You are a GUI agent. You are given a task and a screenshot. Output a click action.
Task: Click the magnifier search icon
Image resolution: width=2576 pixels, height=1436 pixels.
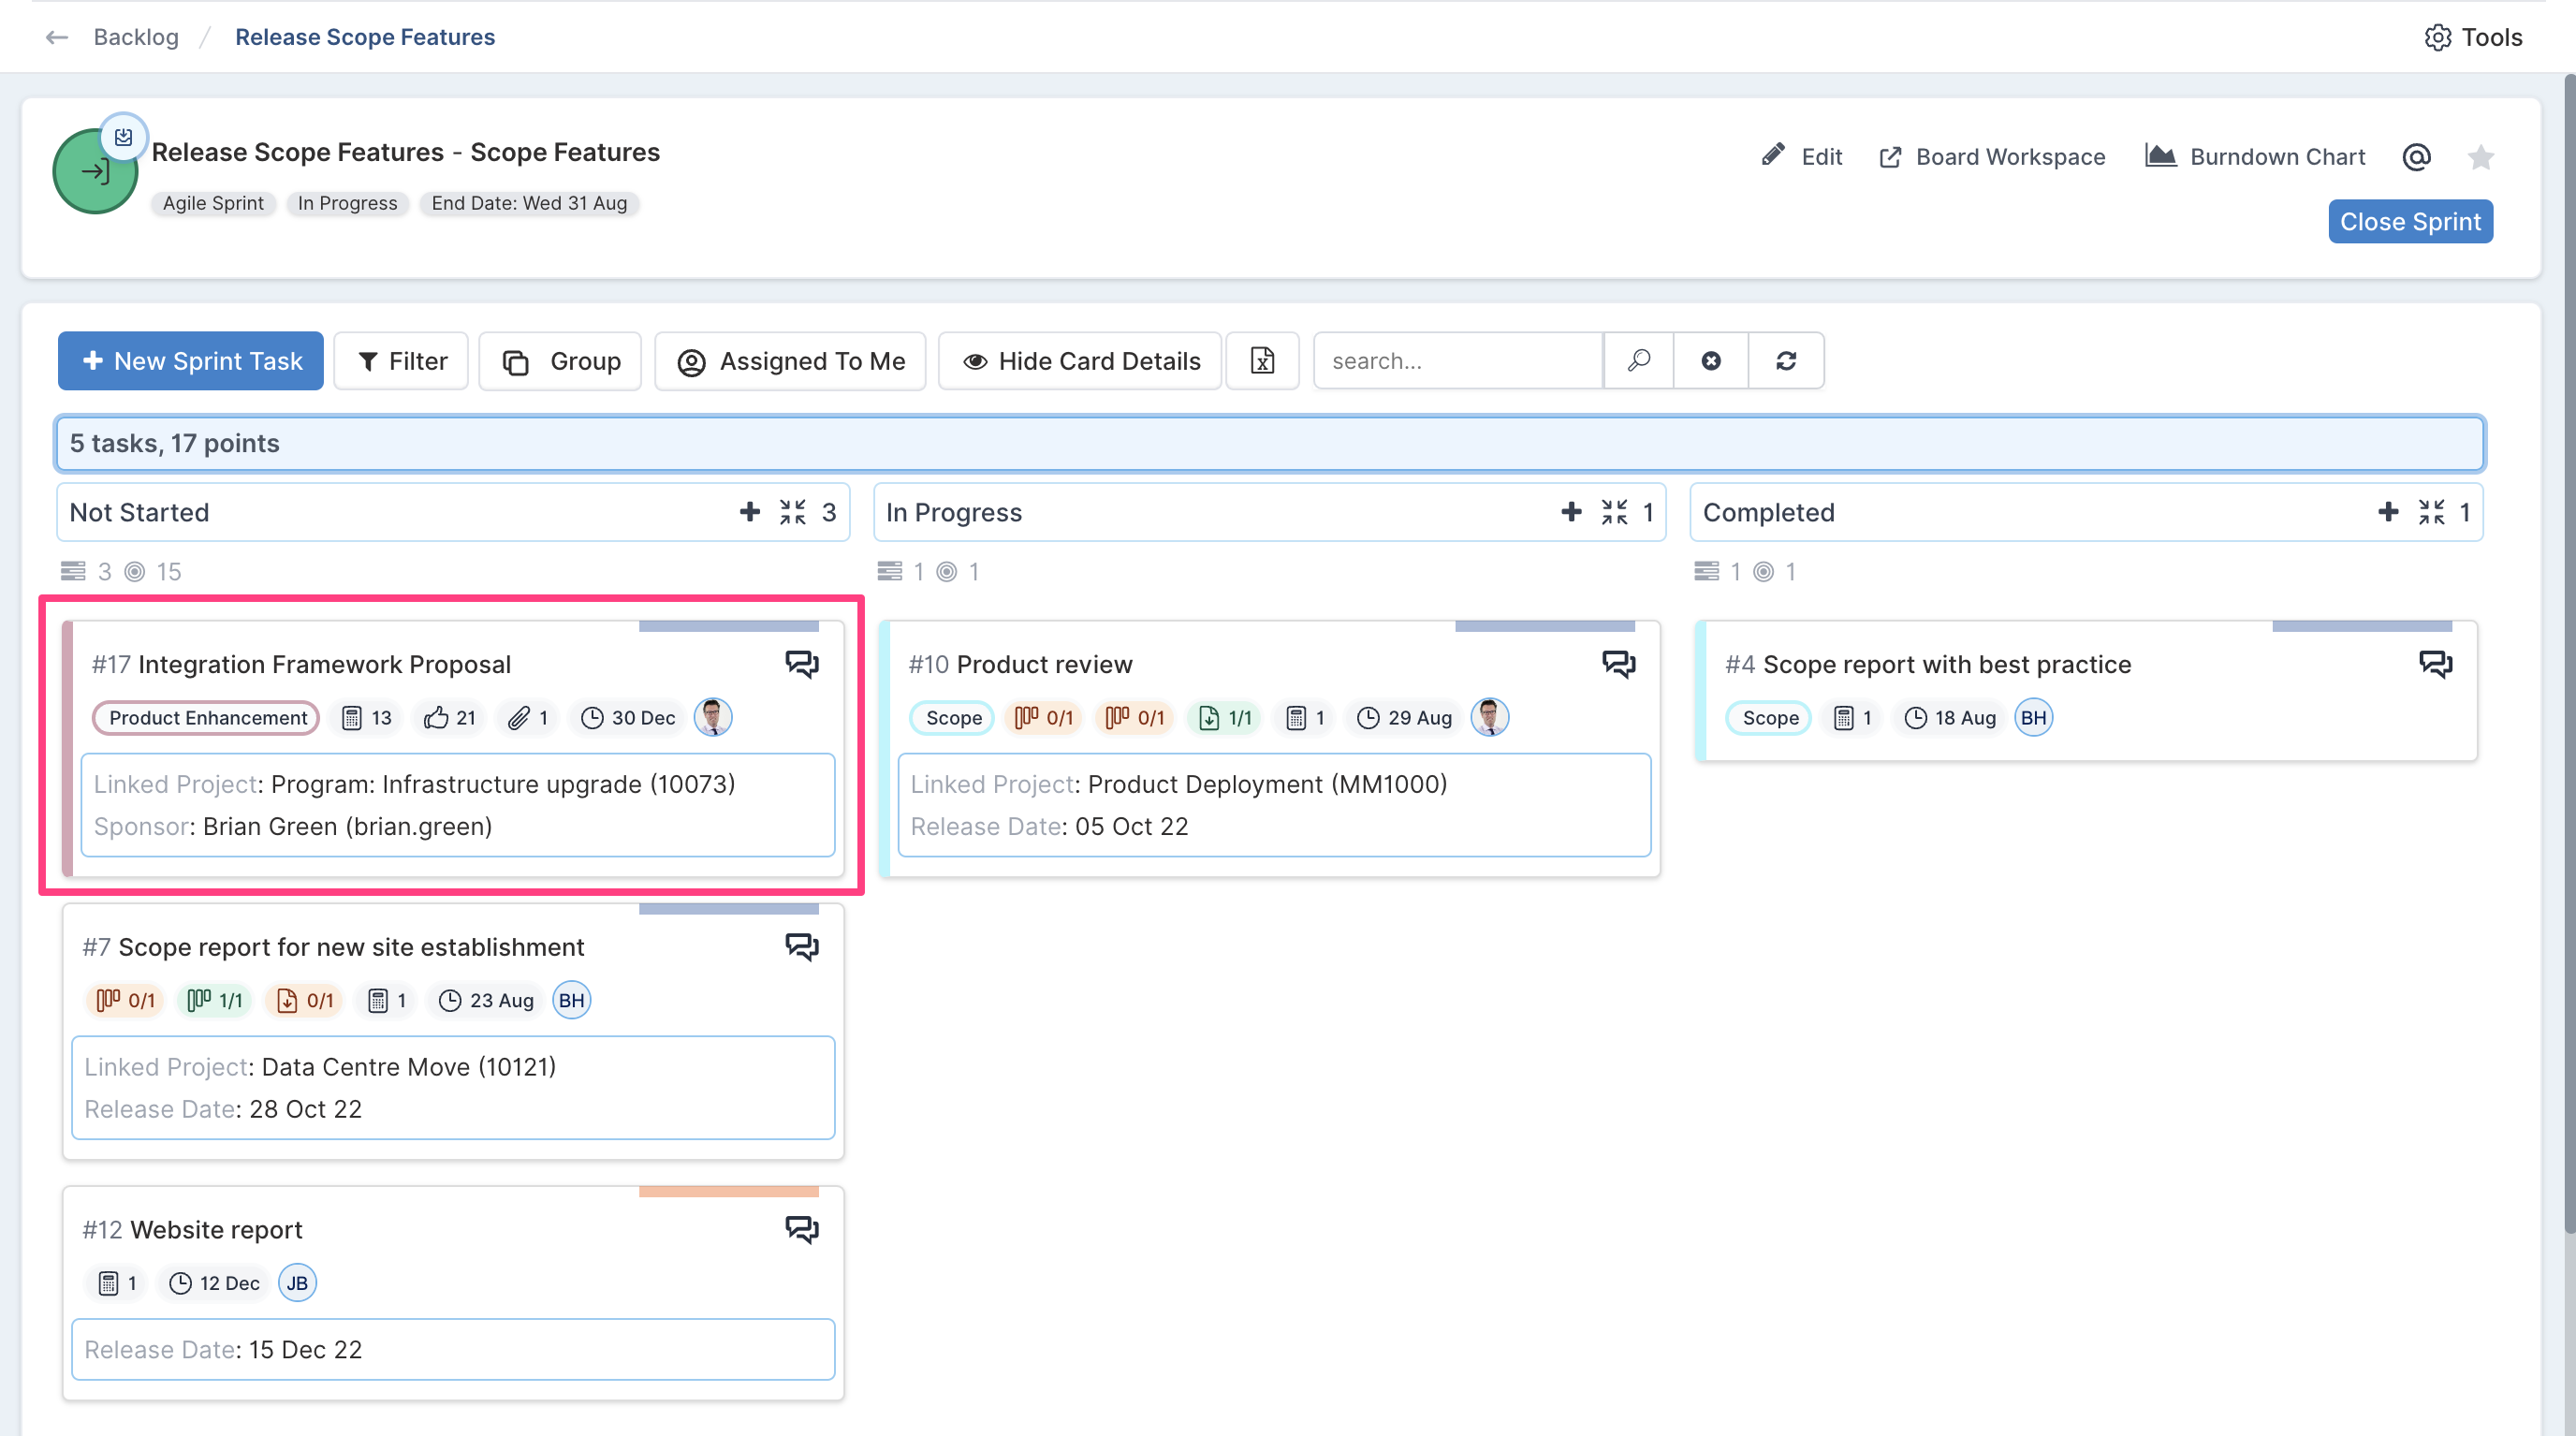coord(1638,361)
